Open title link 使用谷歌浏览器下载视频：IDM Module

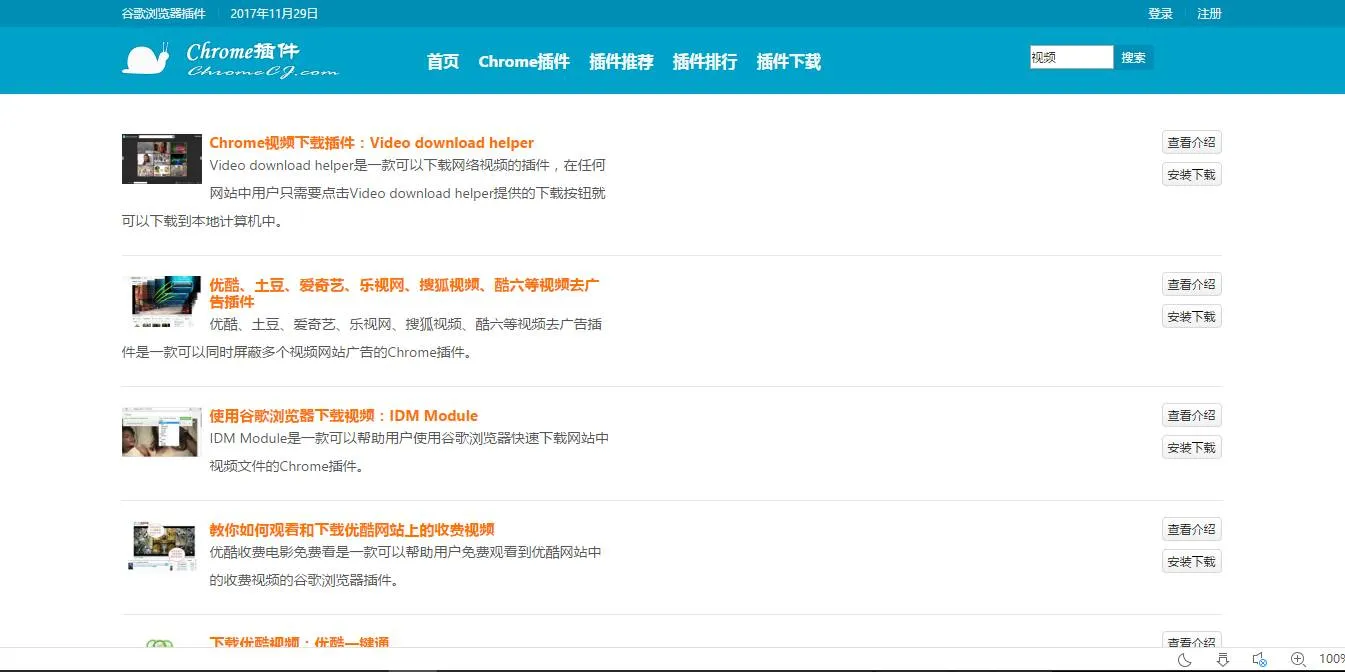point(344,416)
